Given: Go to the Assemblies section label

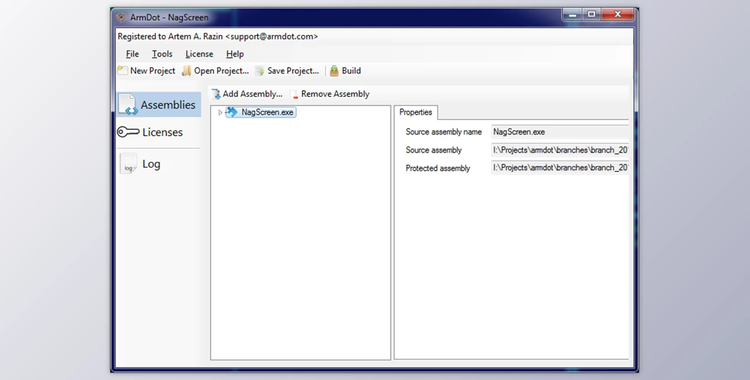Looking at the screenshot, I should pyautogui.click(x=168, y=105).
